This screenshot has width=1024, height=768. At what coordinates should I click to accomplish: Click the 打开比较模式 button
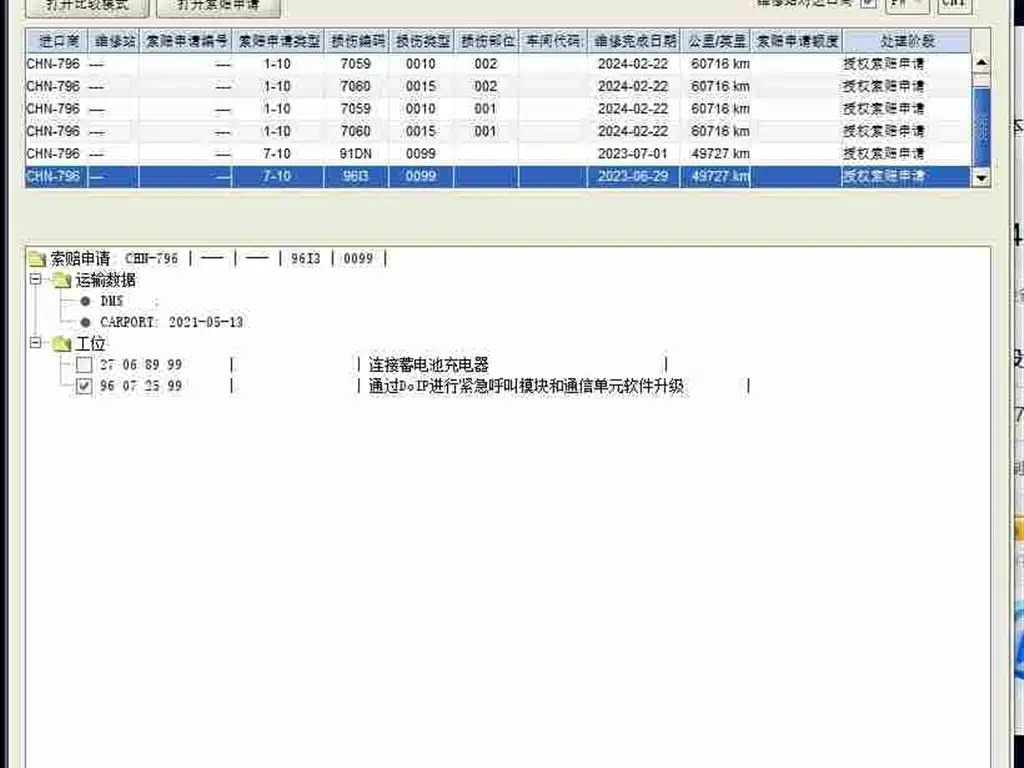pos(88,7)
